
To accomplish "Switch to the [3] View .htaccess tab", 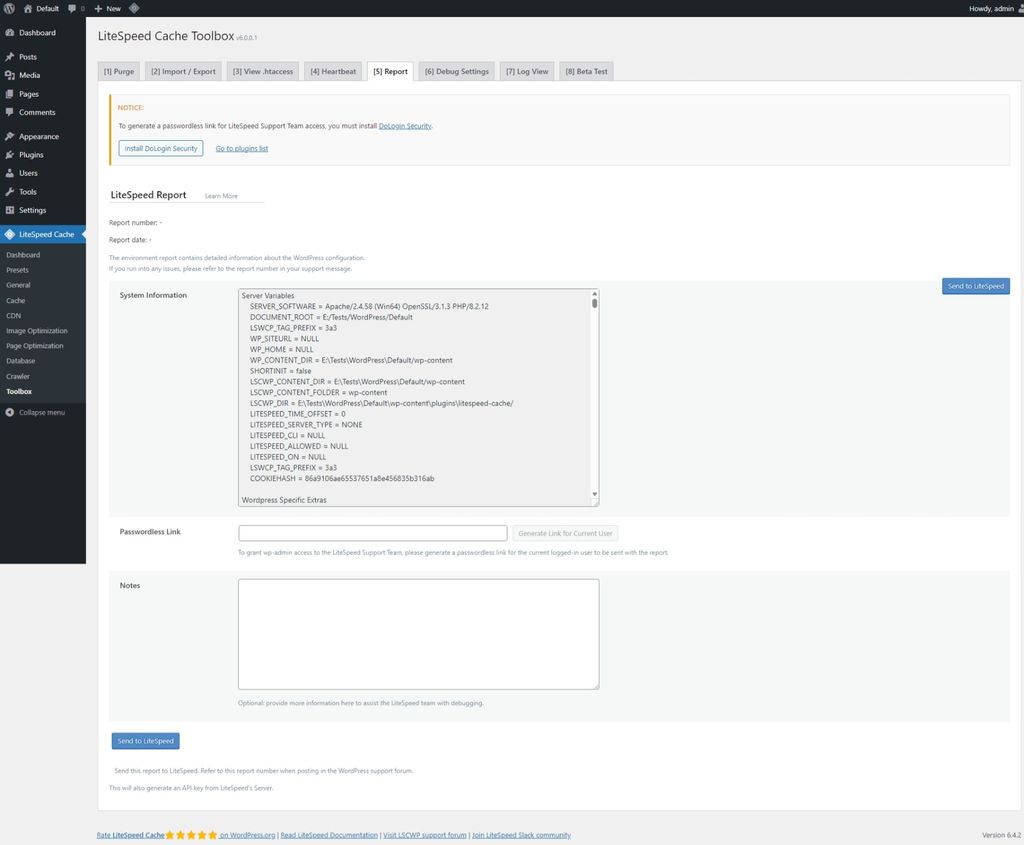I will coord(263,71).
